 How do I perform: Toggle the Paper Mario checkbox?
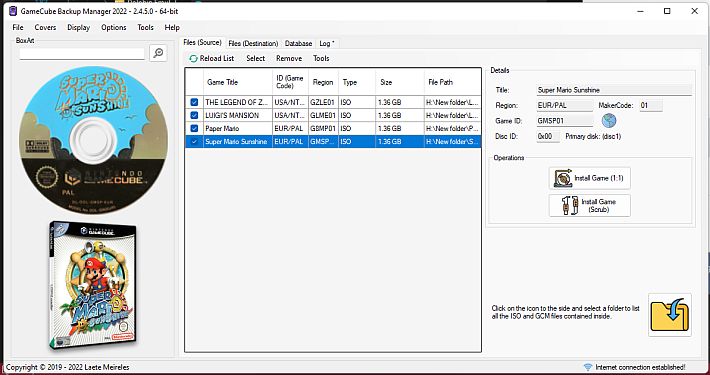(194, 129)
